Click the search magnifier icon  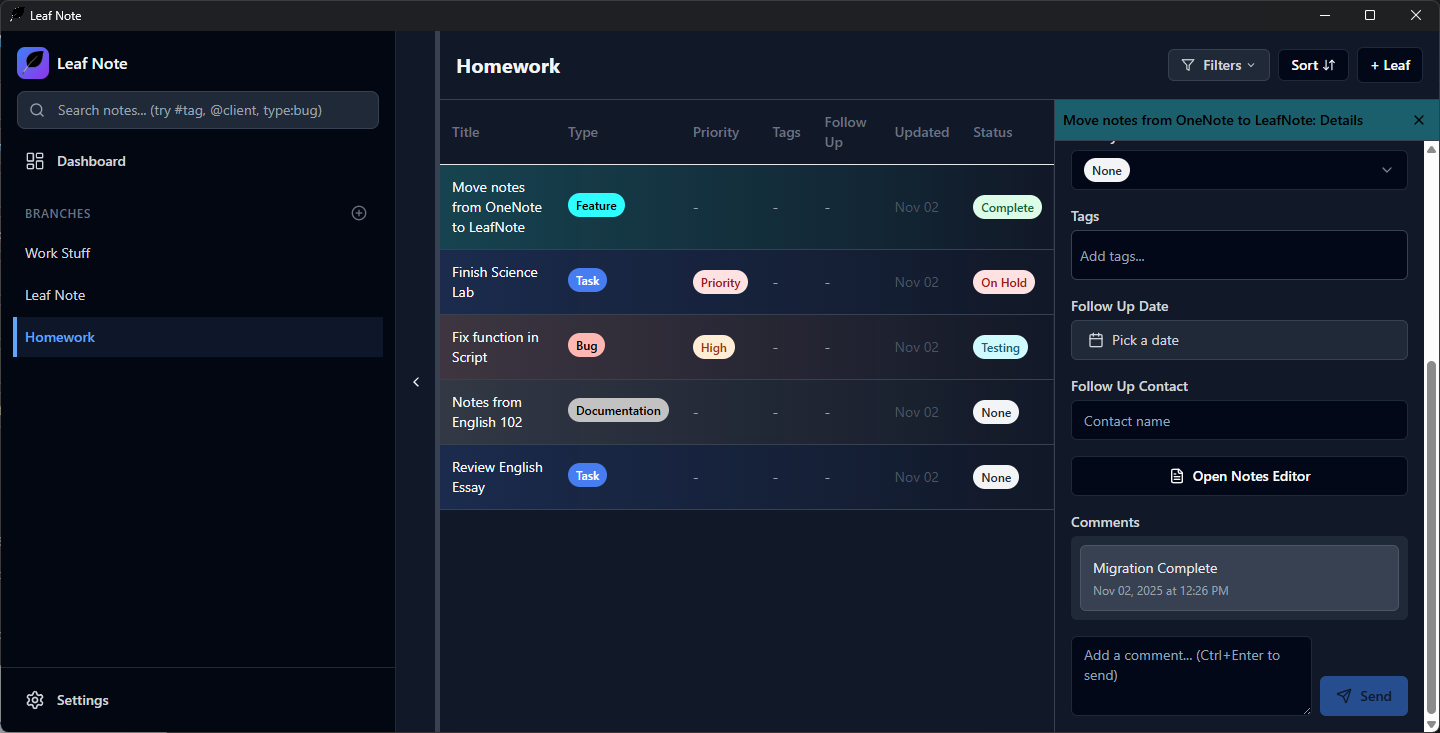click(x=38, y=110)
